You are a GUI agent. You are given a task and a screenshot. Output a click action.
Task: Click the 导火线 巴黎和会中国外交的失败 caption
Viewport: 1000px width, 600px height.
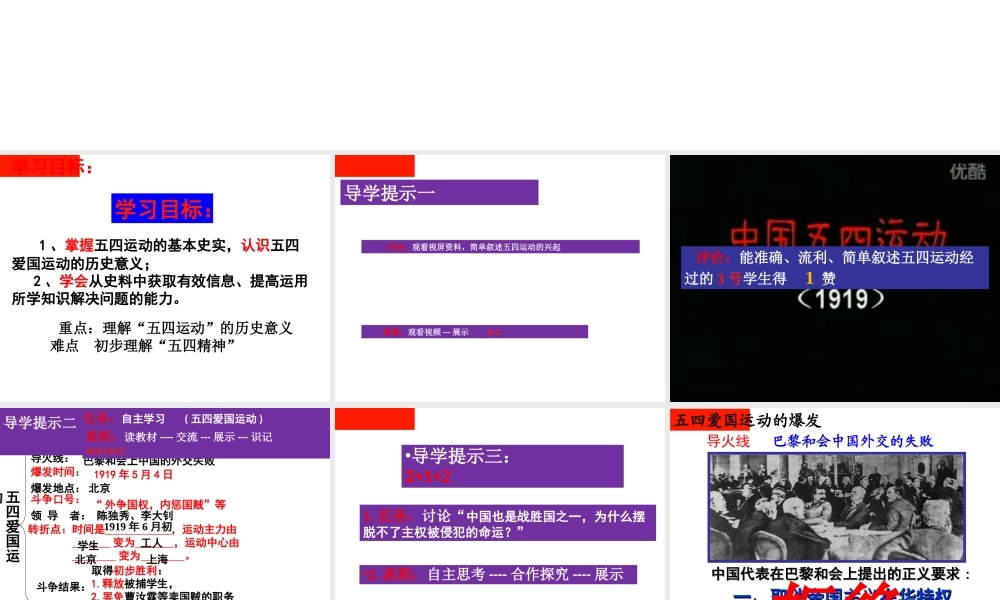pyautogui.click(x=820, y=441)
